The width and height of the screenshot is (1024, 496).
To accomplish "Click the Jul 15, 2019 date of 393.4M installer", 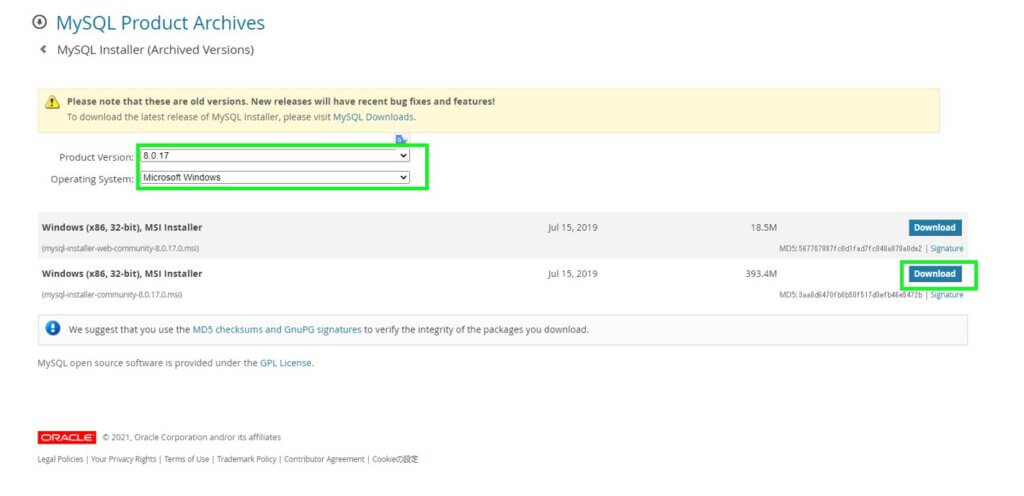I will 573,274.
